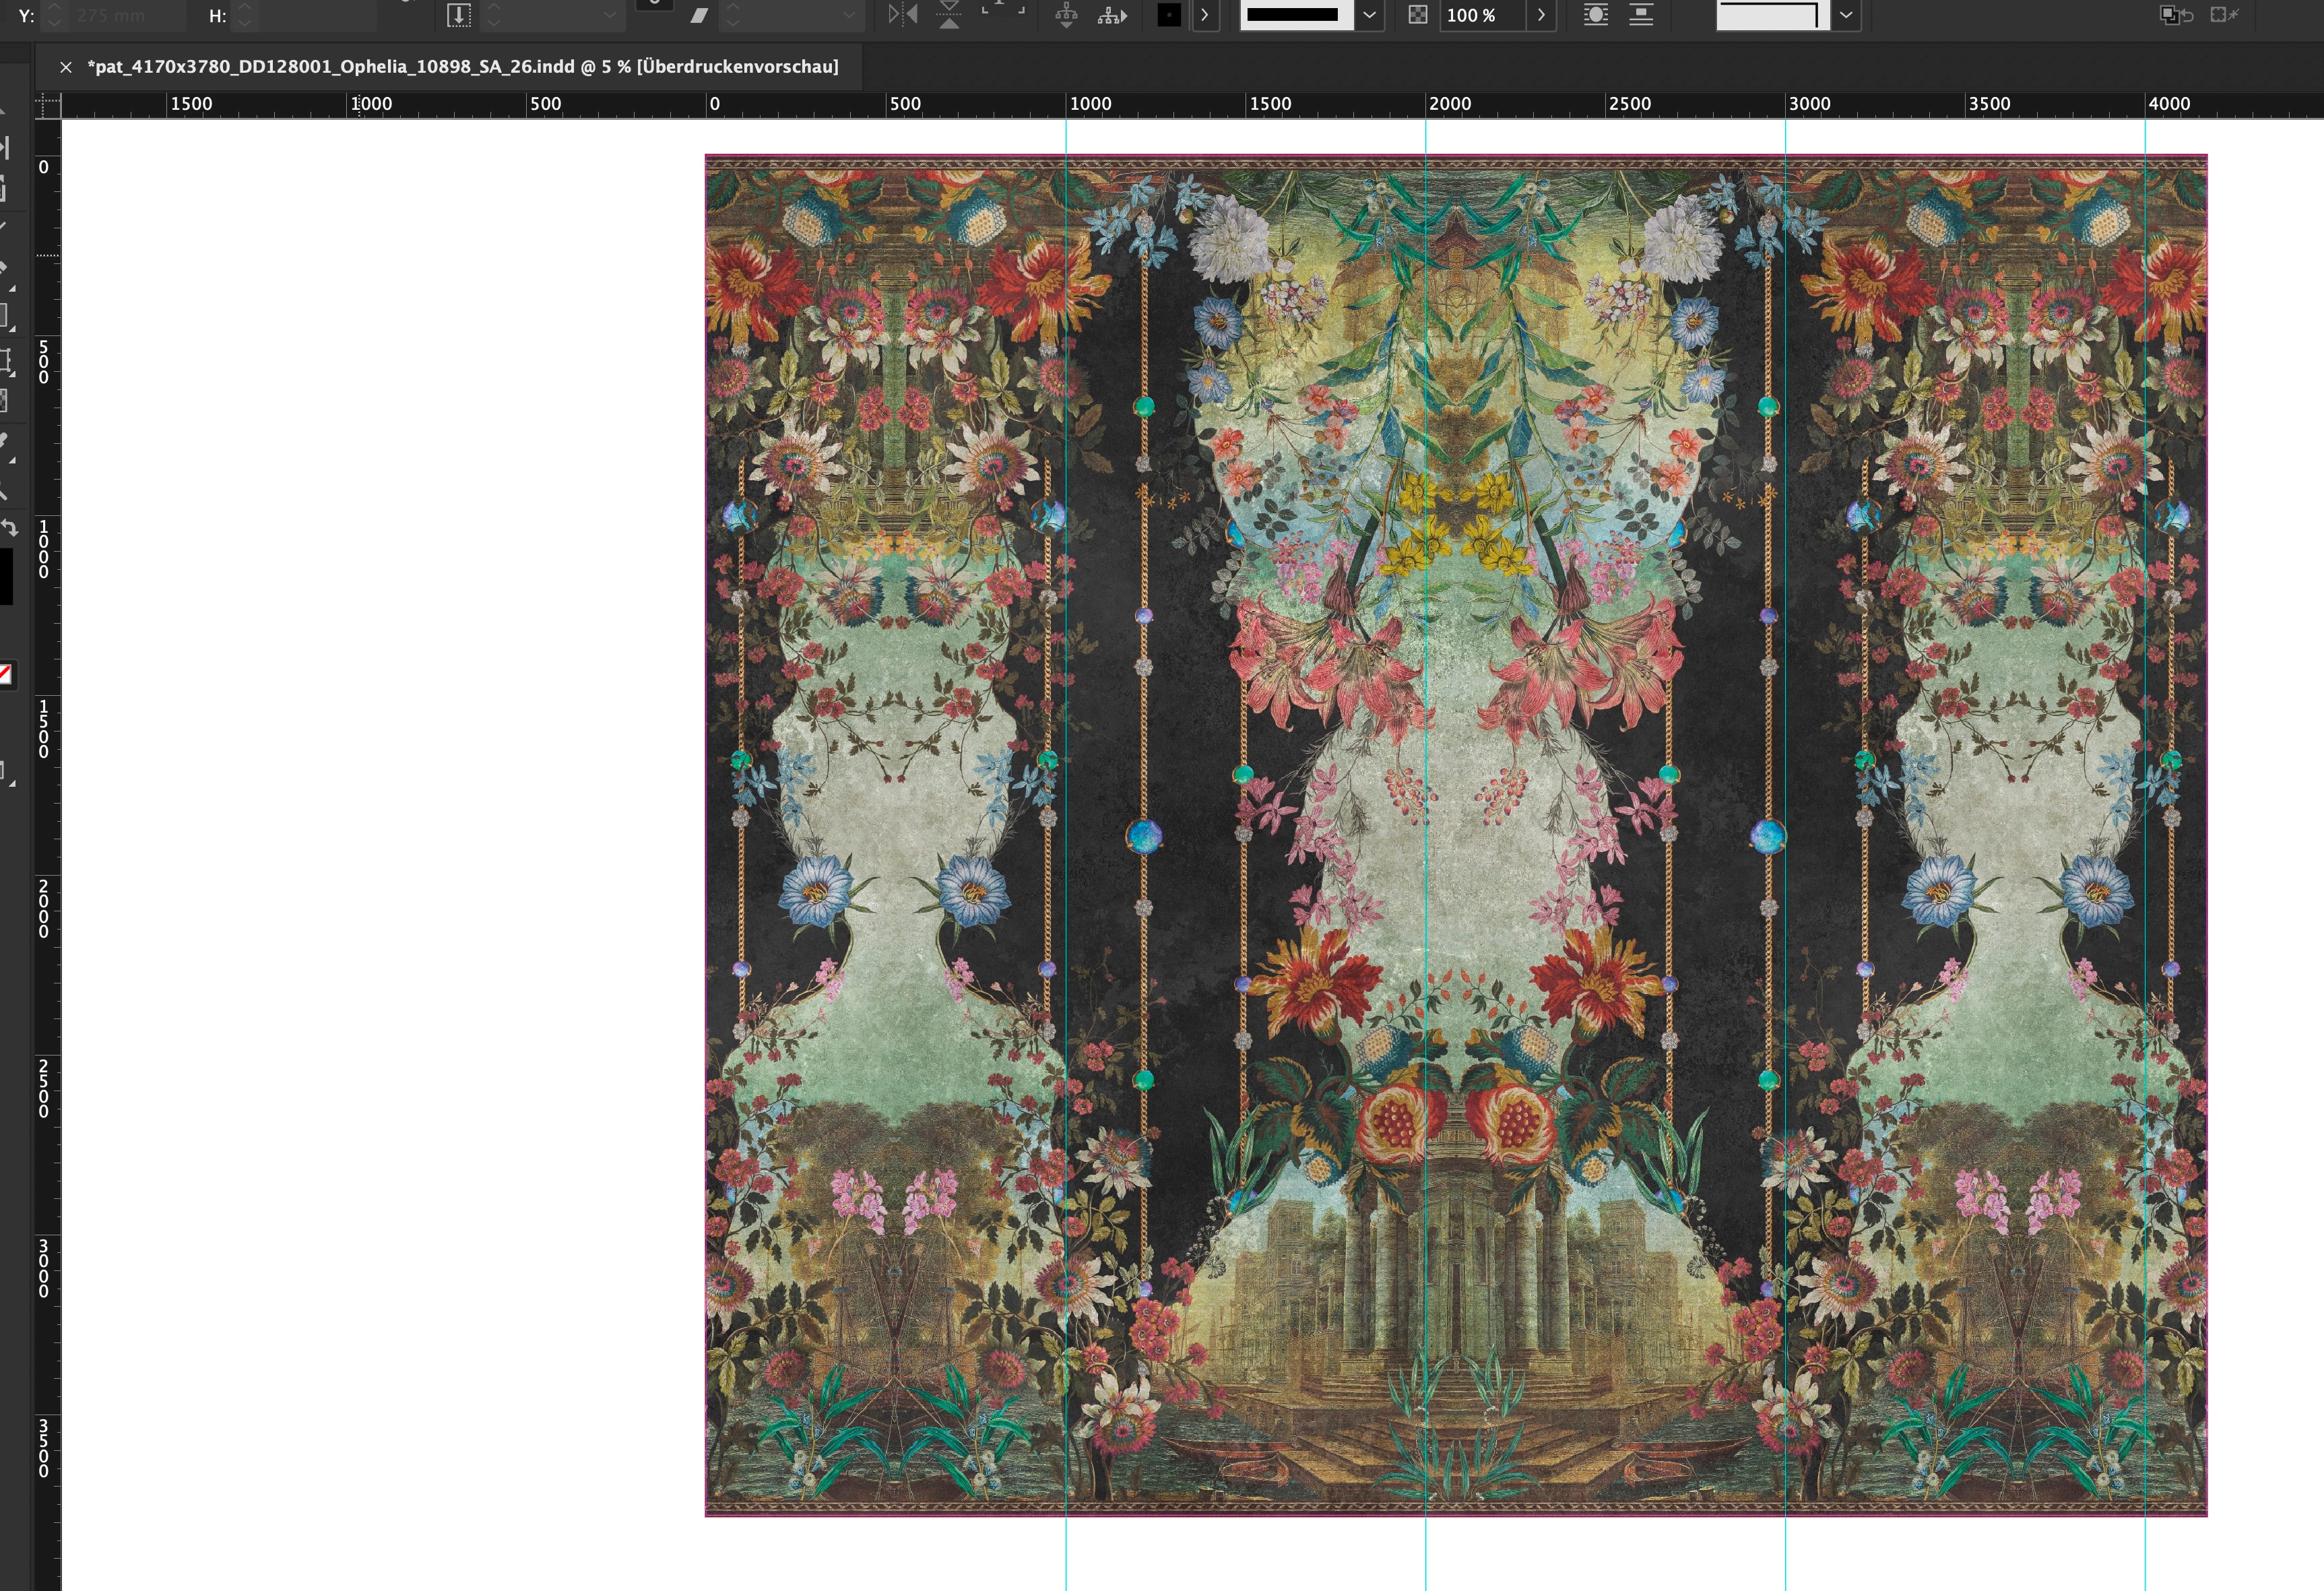Click the Select Container icon
Image resolution: width=2324 pixels, height=1591 pixels.
pyautogui.click(x=1066, y=15)
